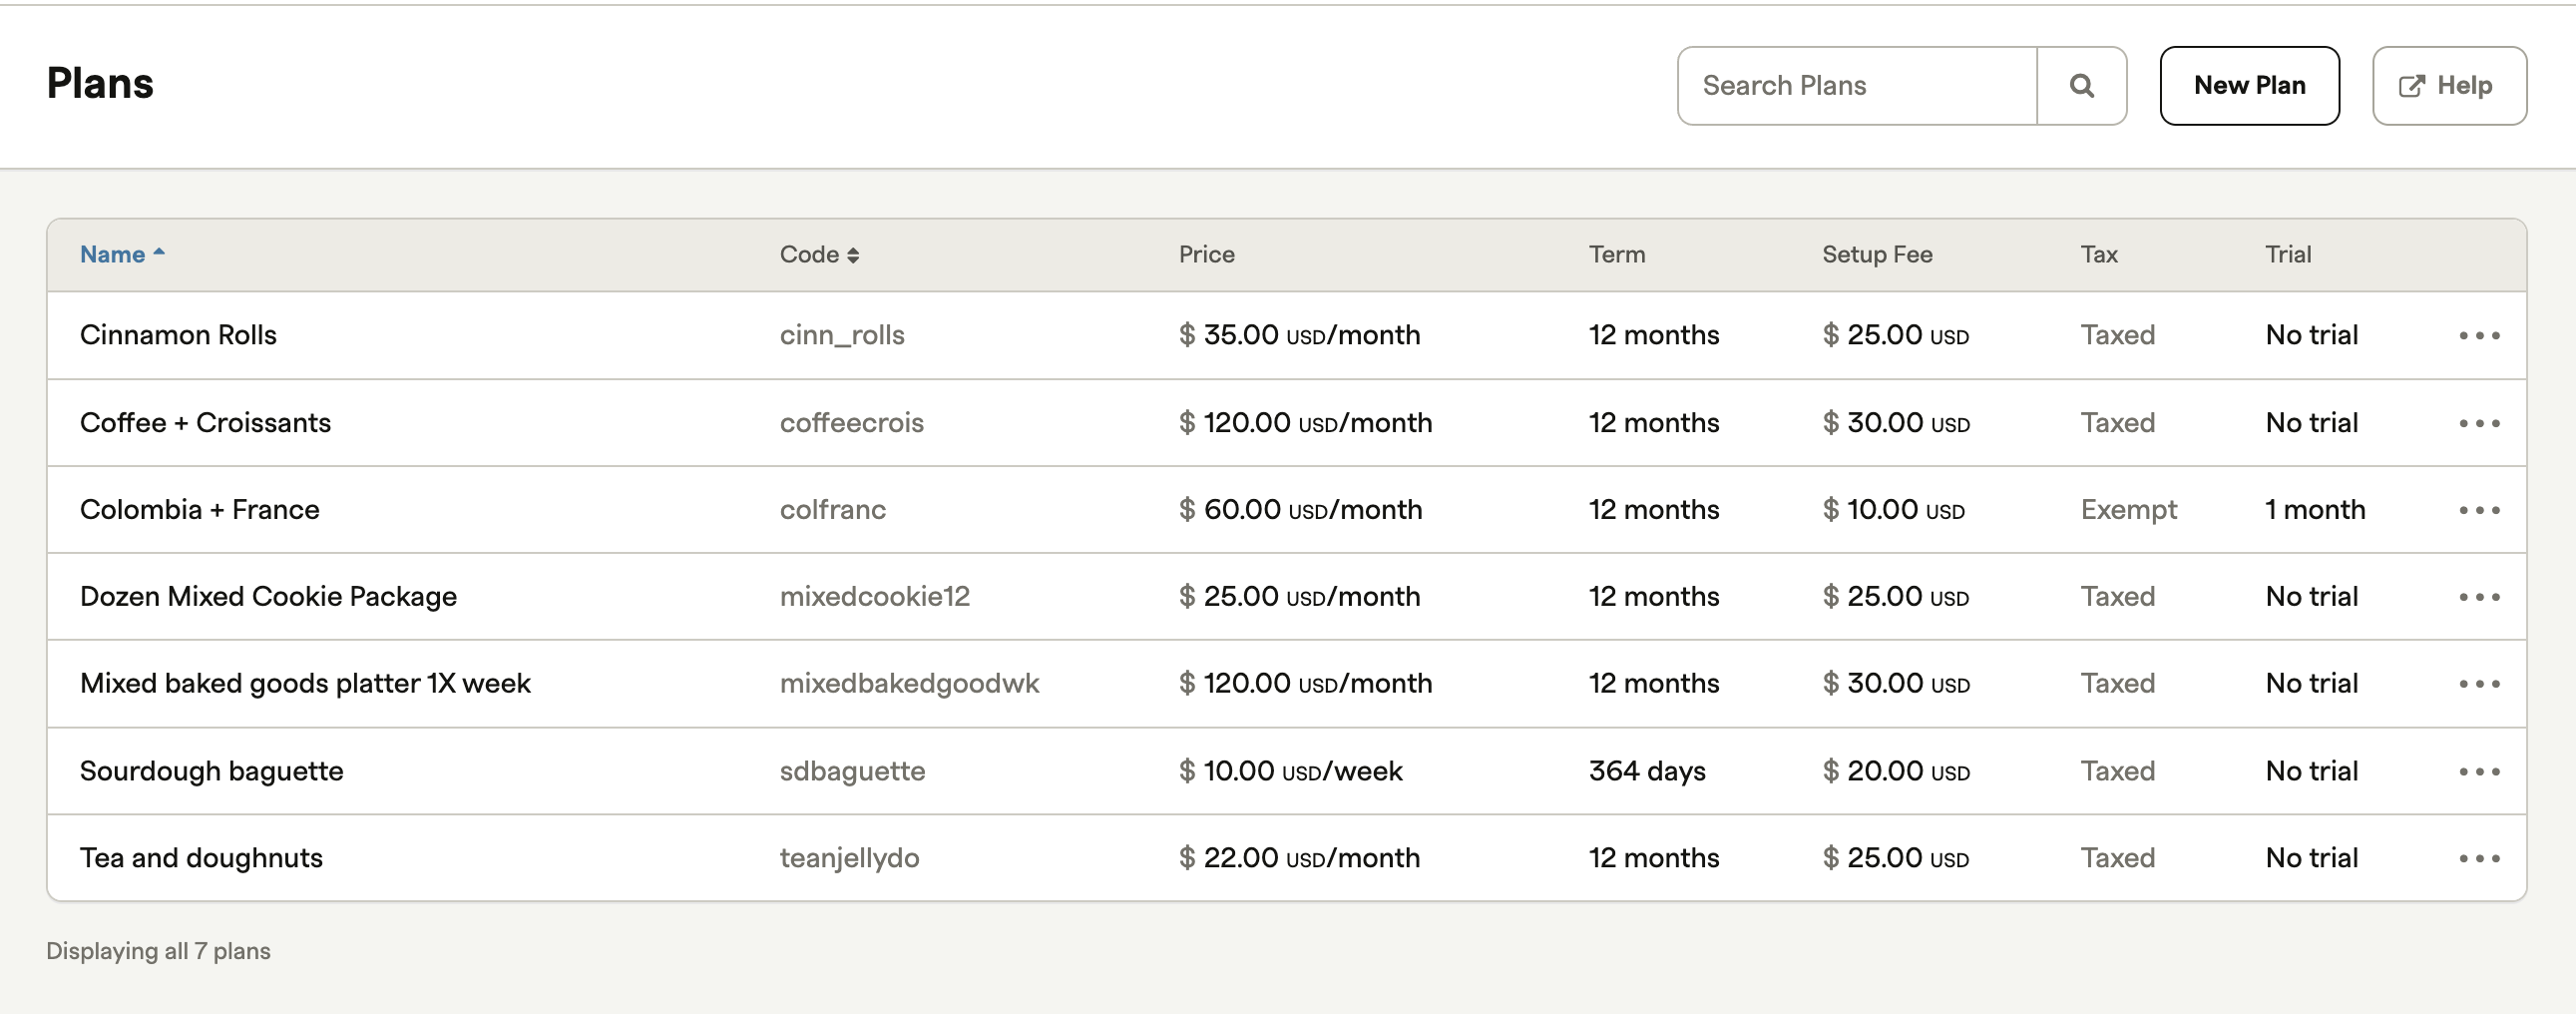
Task: Sort the table by Code column
Action: [819, 255]
